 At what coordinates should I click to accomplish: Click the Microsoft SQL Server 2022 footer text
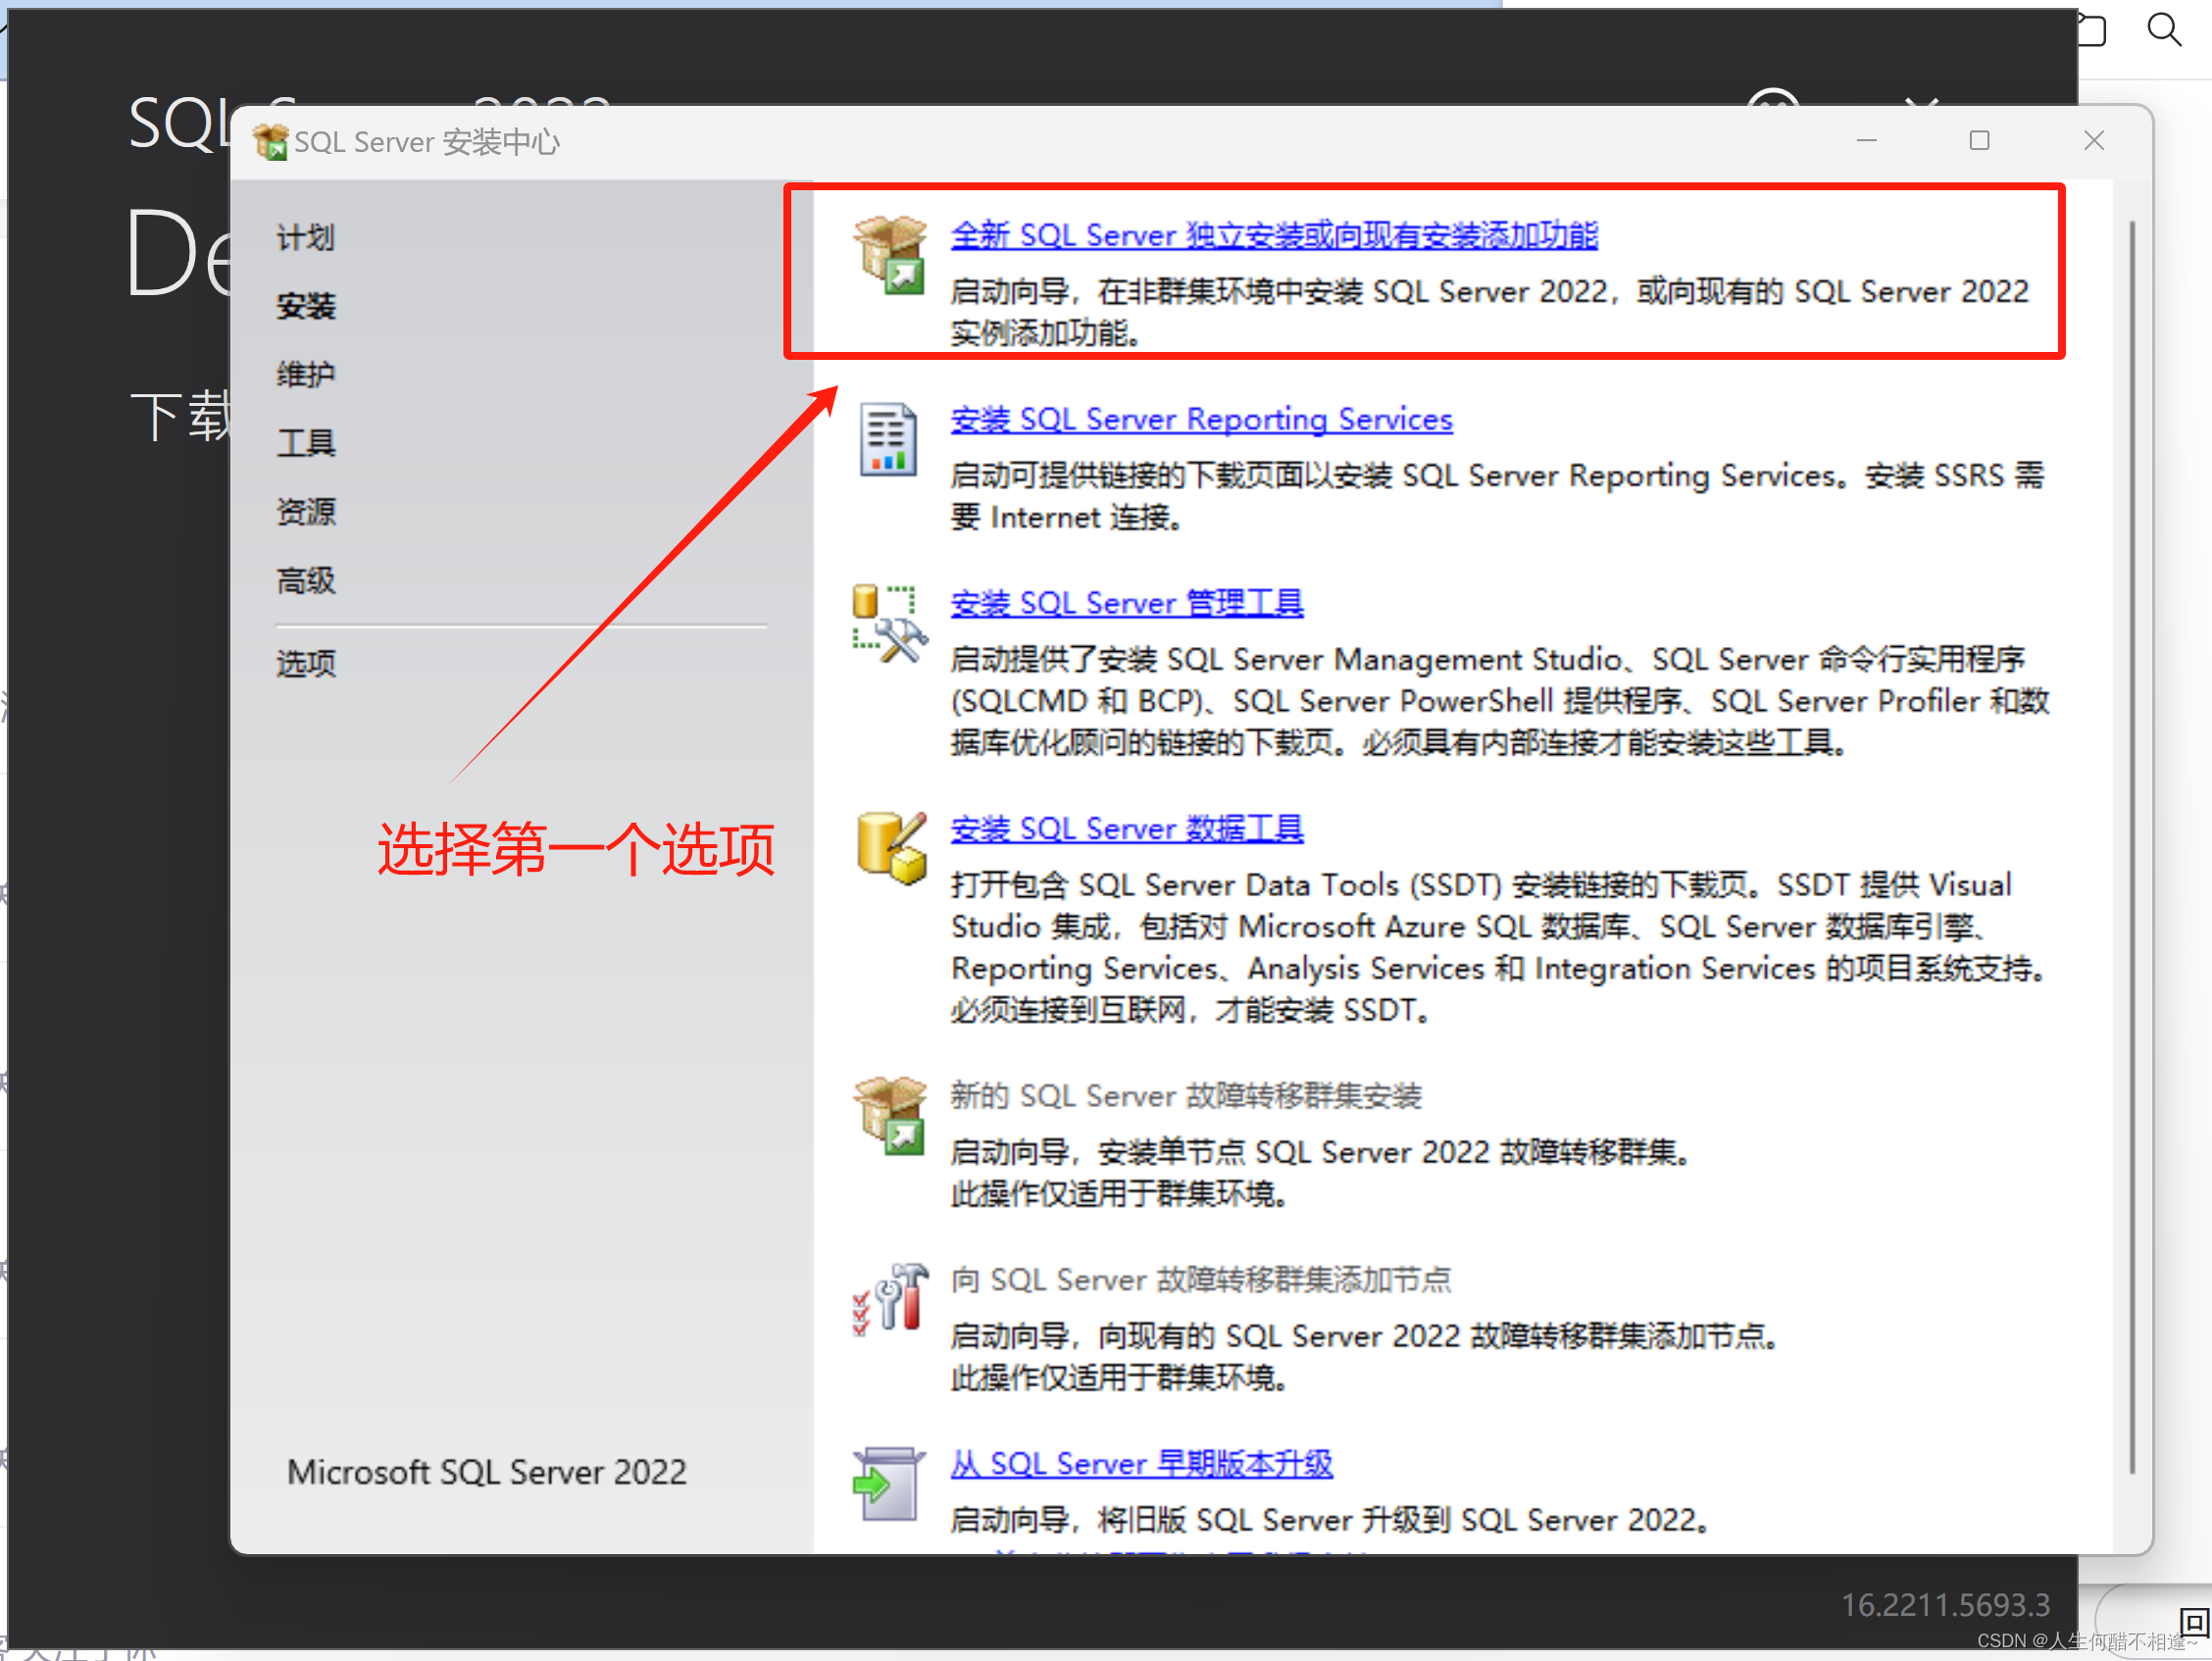(x=487, y=1472)
